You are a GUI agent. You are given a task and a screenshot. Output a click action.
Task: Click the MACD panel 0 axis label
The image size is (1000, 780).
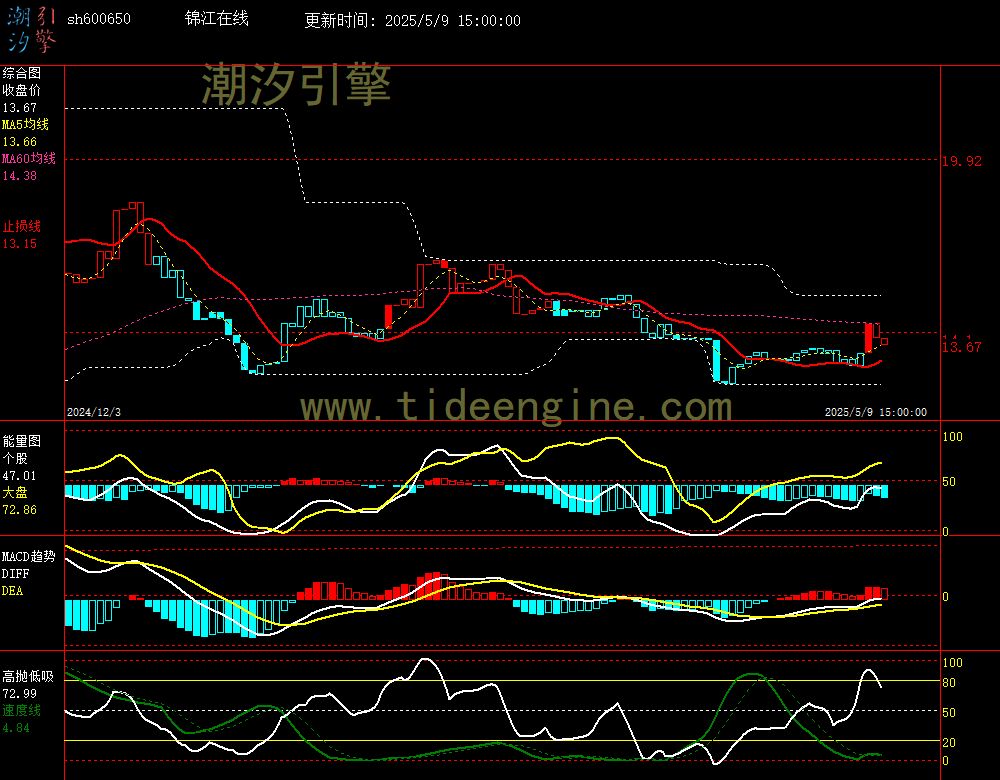point(945,596)
